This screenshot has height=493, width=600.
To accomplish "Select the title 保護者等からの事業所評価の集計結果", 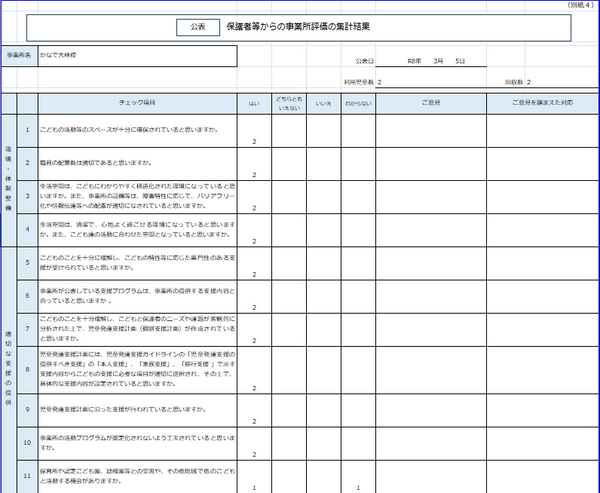I will click(x=298, y=27).
